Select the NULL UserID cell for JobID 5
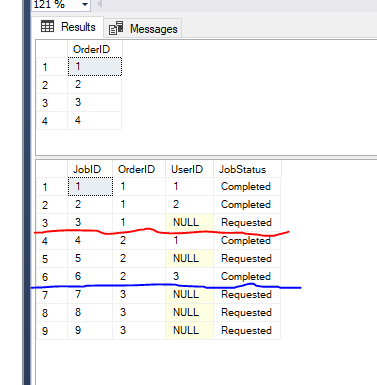This screenshot has height=385, width=377. tap(189, 258)
